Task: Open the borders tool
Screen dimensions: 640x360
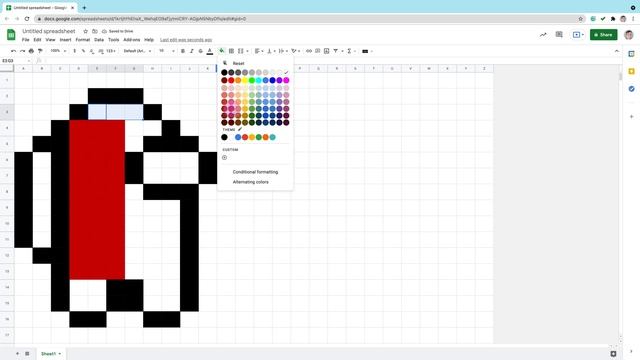Action: tap(231, 51)
